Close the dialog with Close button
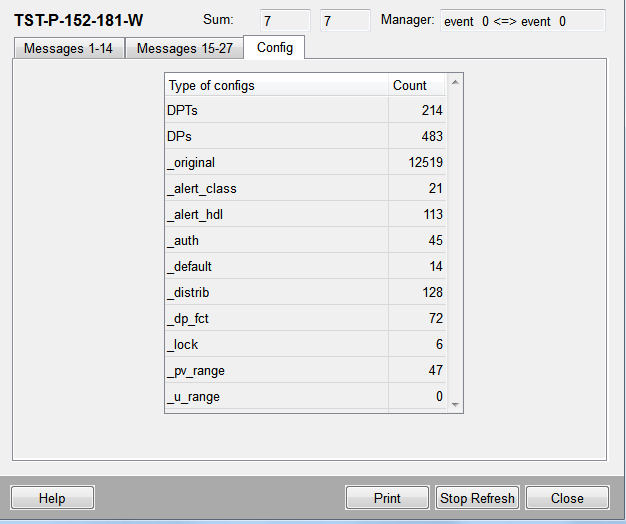626x524 pixels. point(567,498)
